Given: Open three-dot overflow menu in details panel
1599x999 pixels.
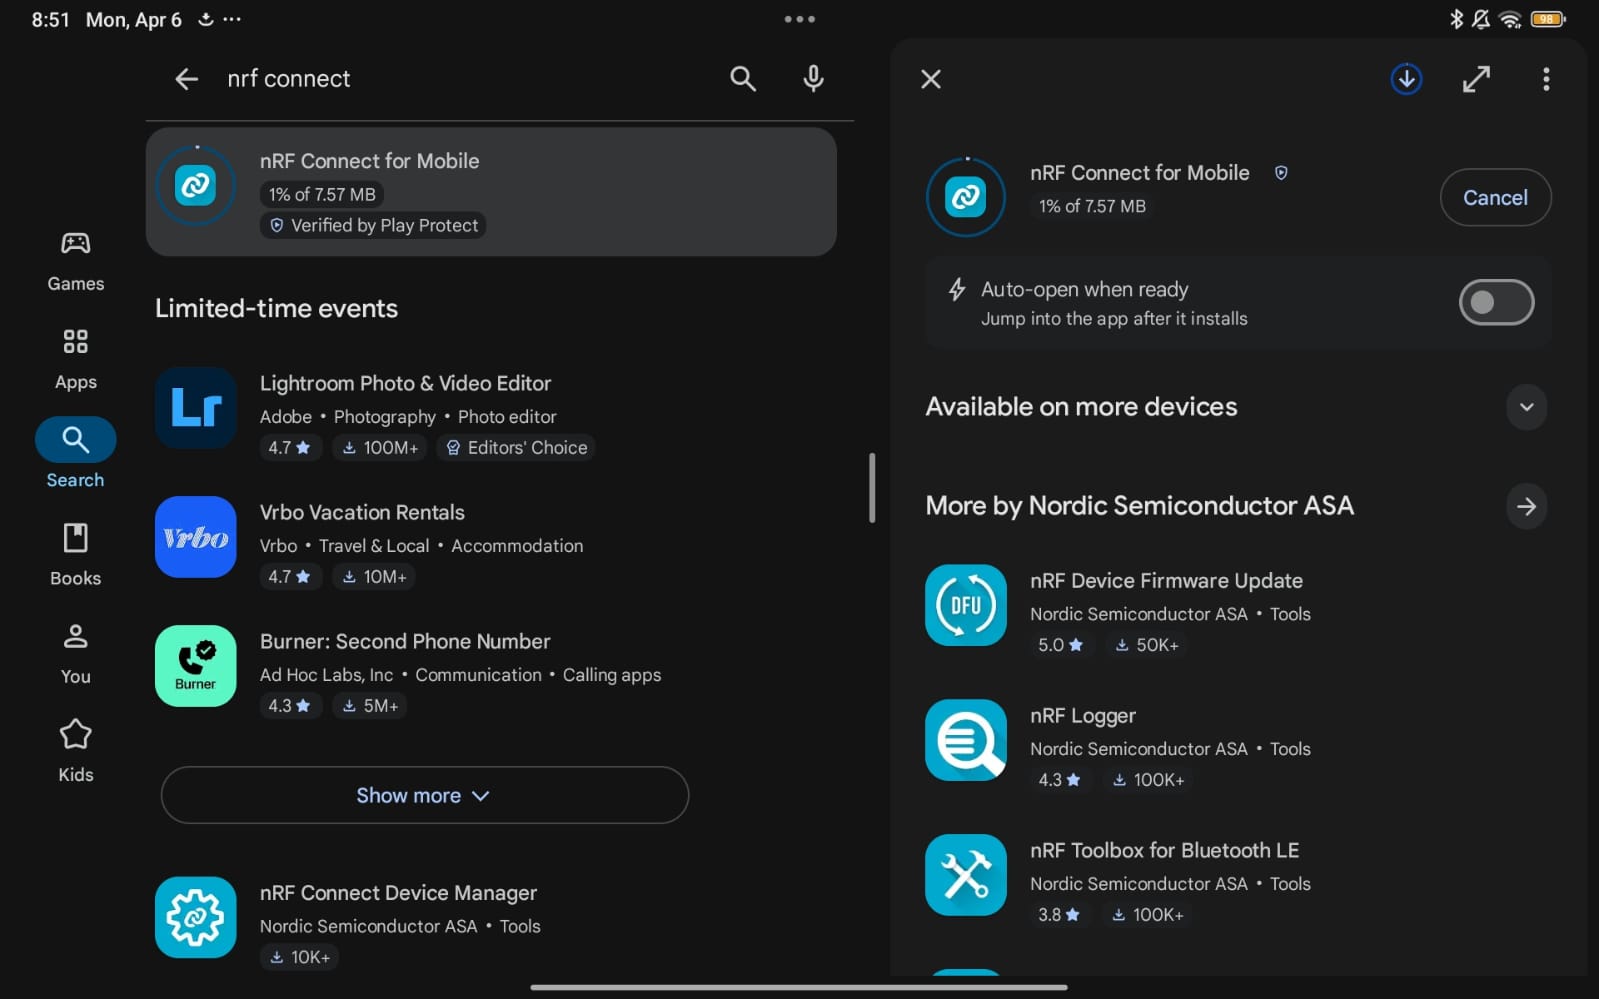Looking at the screenshot, I should click(1546, 79).
